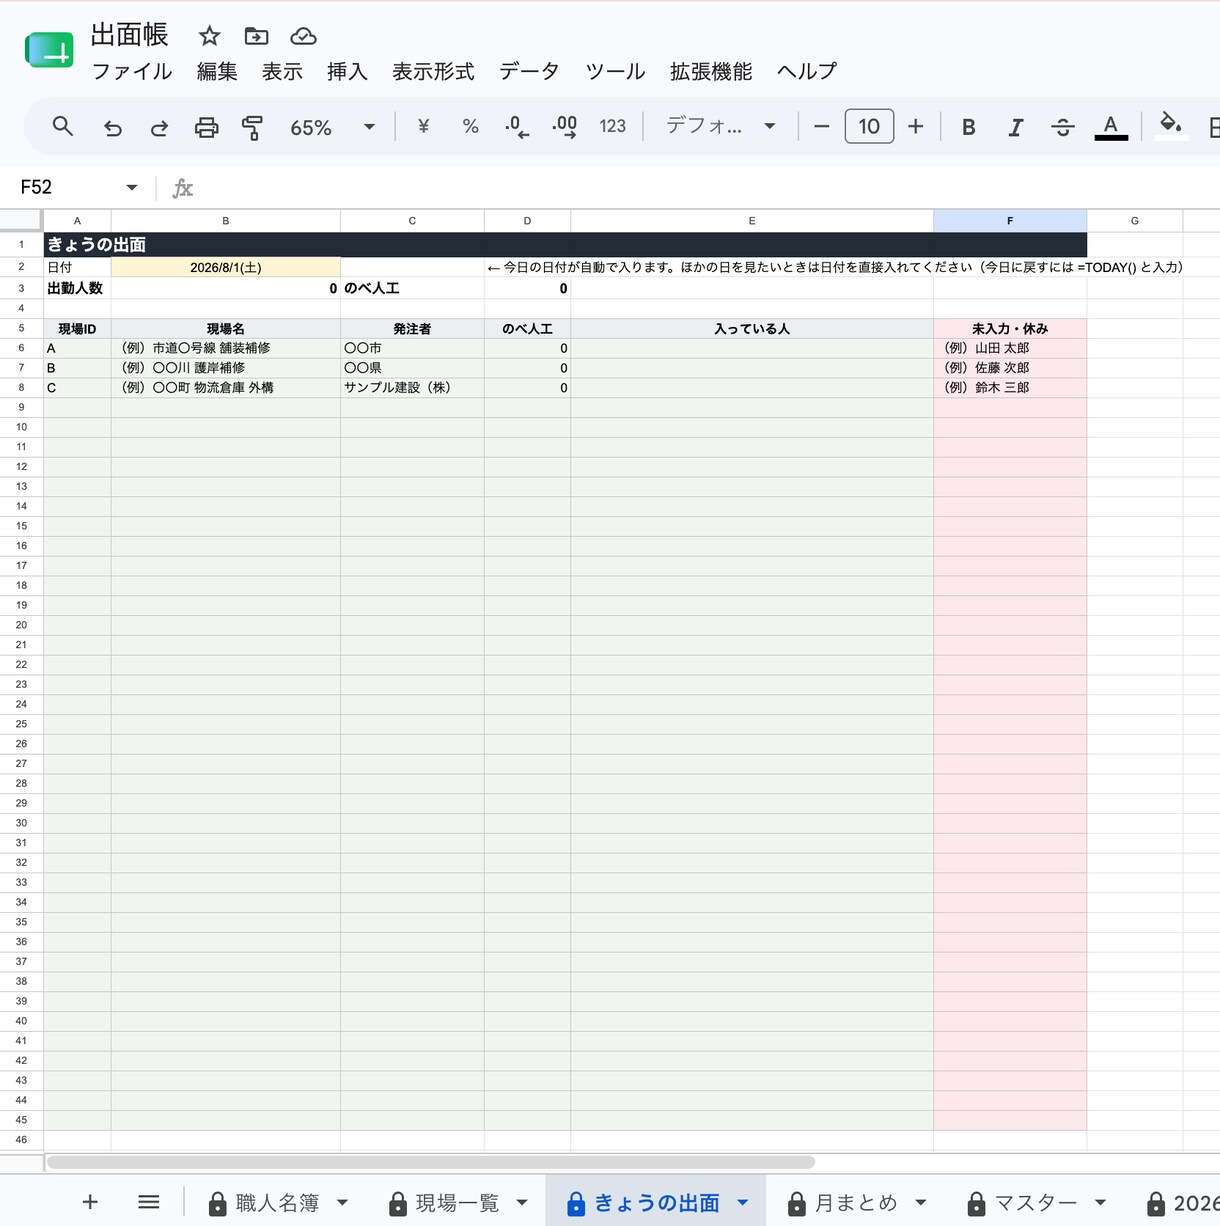Open 現場一覧 tab dropdown arrow

click(522, 1203)
